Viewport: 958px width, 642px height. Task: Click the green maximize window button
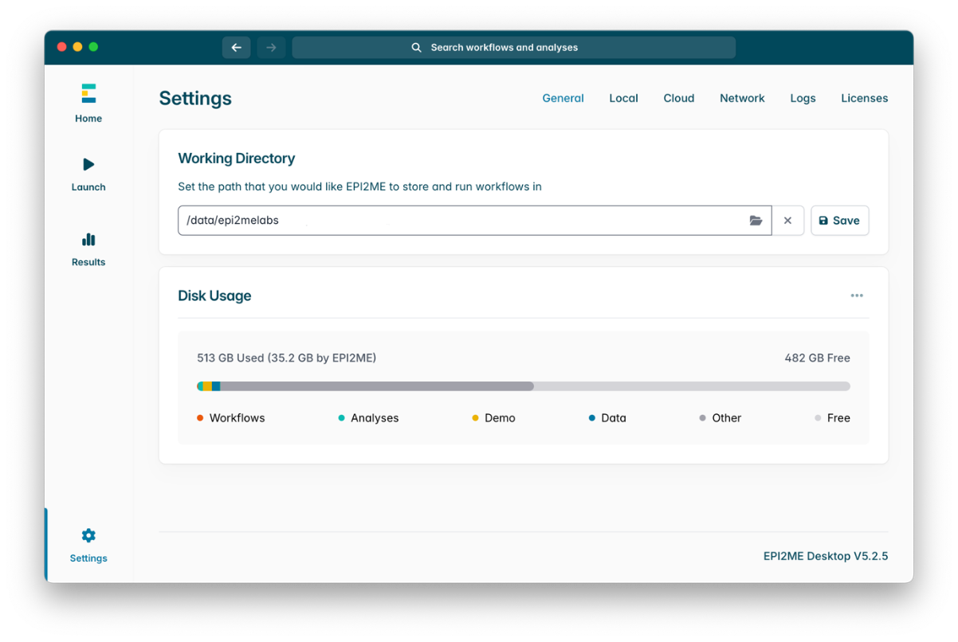pyautogui.click(x=93, y=47)
